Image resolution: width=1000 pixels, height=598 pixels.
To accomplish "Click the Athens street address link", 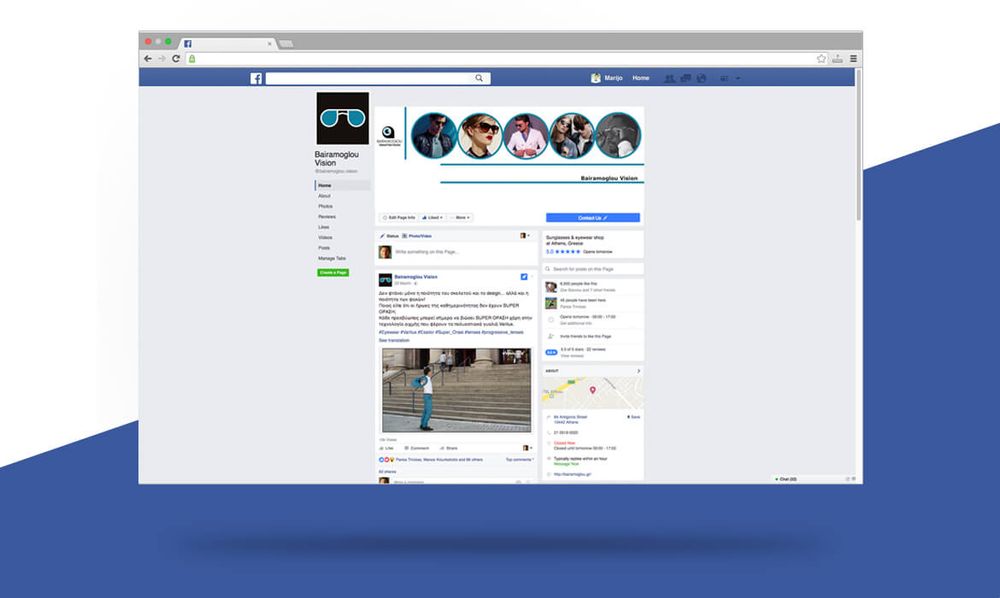I will point(570,419).
